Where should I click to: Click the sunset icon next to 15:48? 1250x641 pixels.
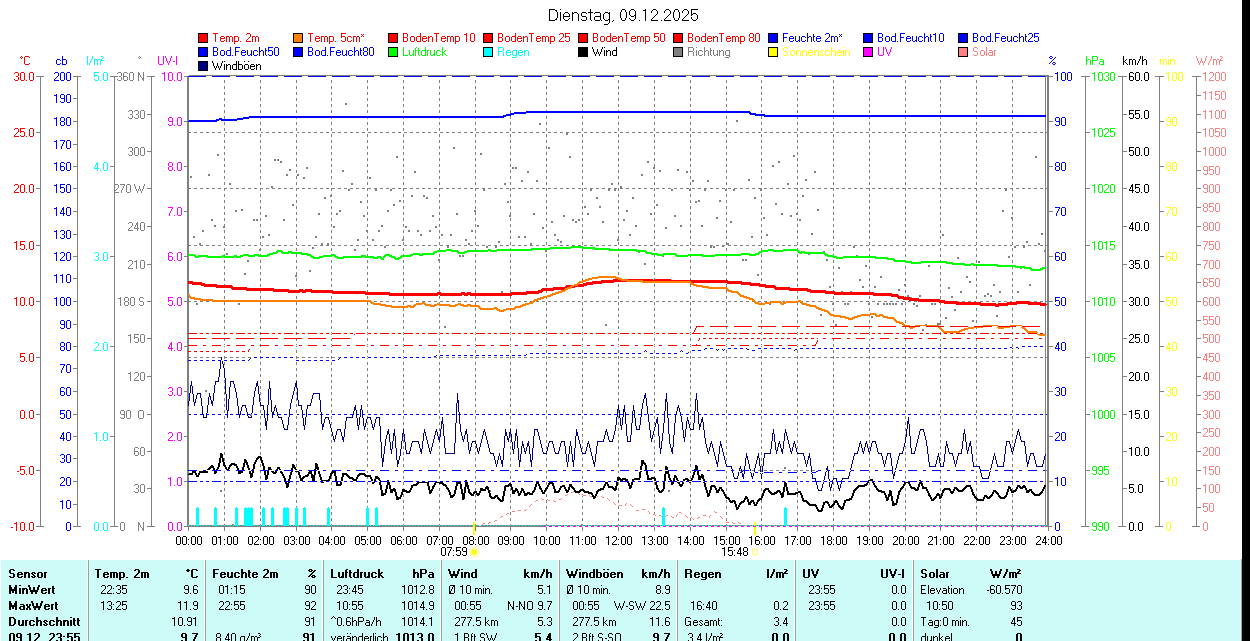point(754,551)
